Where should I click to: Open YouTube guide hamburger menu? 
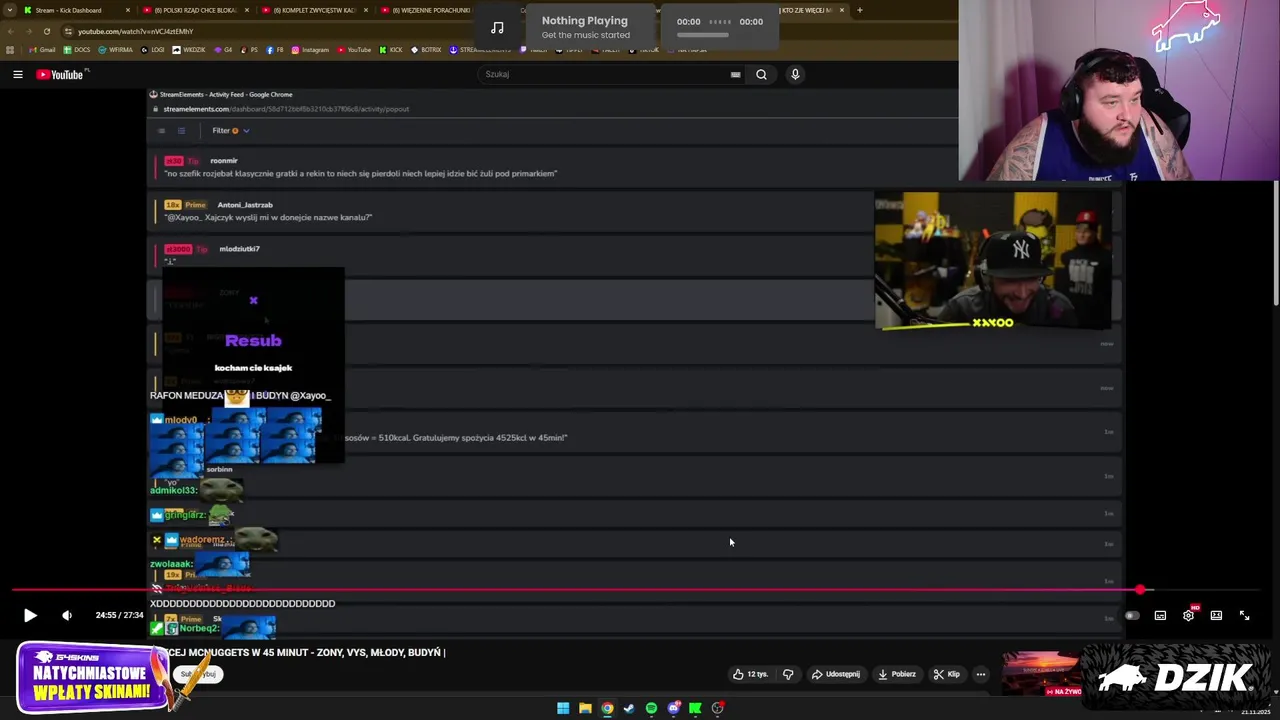[17, 74]
